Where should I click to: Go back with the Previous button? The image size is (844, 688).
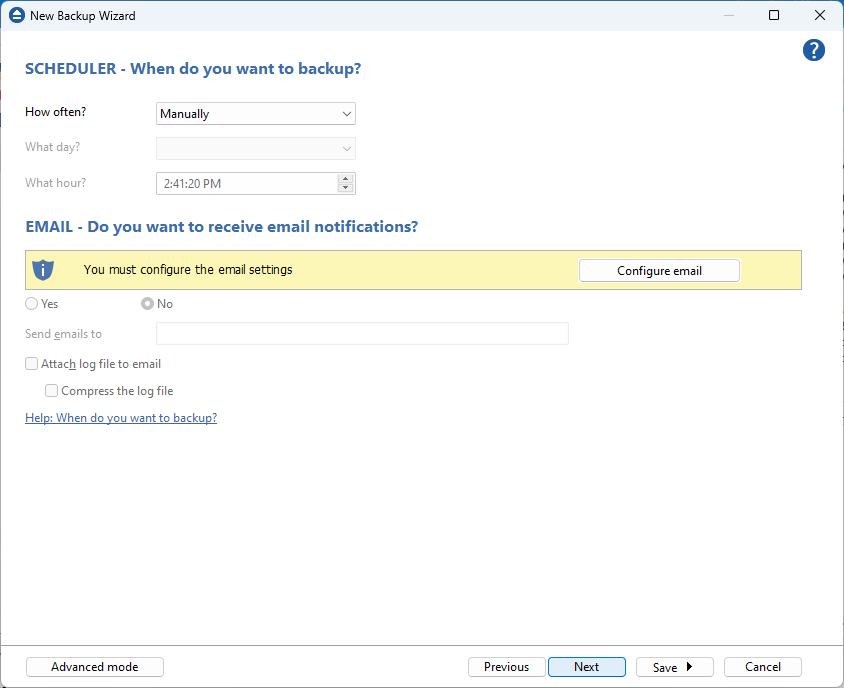pos(506,667)
